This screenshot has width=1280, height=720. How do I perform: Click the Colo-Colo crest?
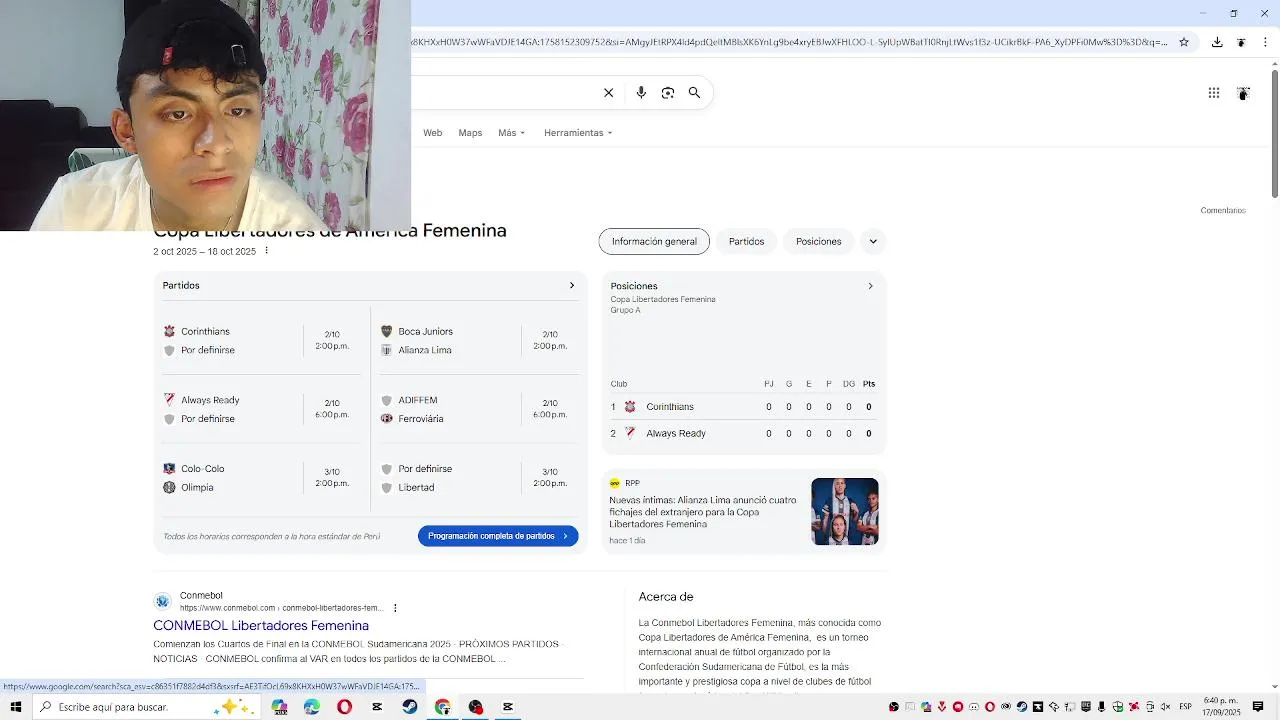pos(169,468)
